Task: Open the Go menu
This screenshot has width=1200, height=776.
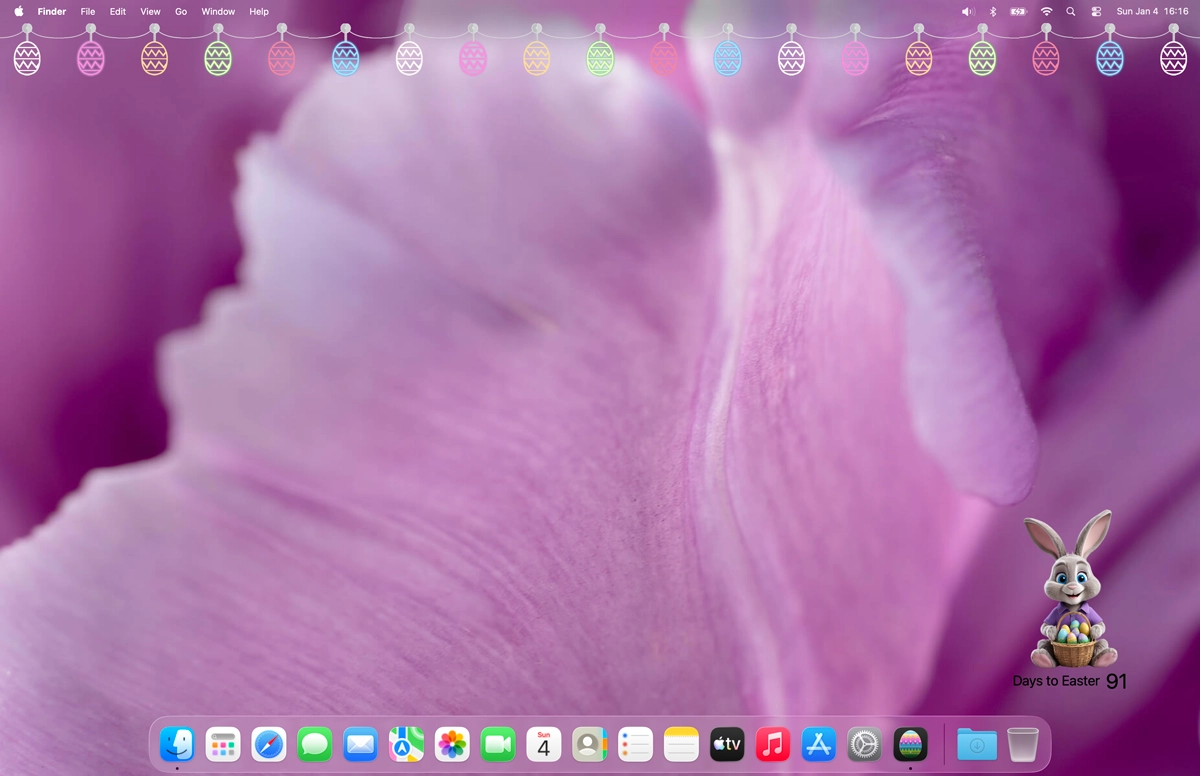Action: pos(181,11)
